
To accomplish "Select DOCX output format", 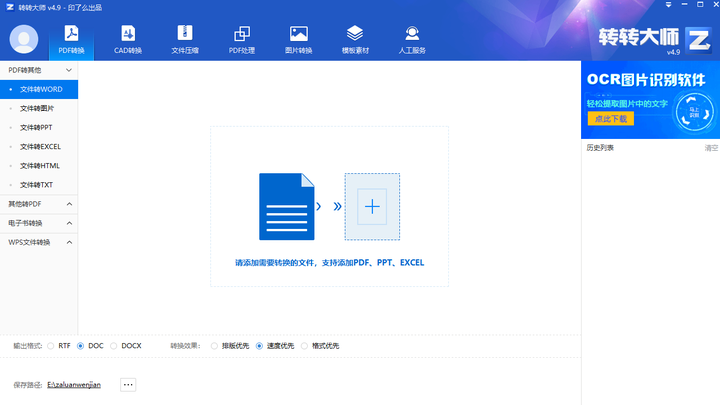I will tap(113, 346).
